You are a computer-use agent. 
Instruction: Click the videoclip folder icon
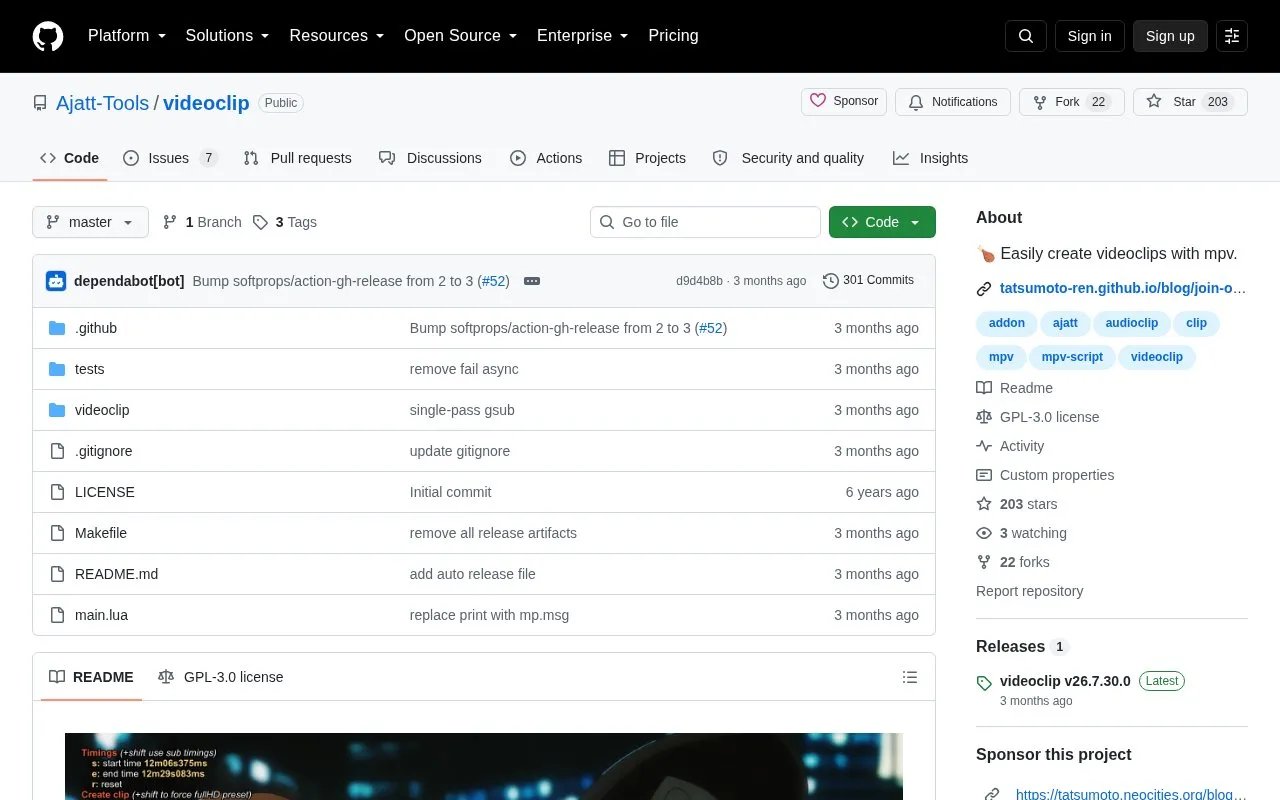57,410
